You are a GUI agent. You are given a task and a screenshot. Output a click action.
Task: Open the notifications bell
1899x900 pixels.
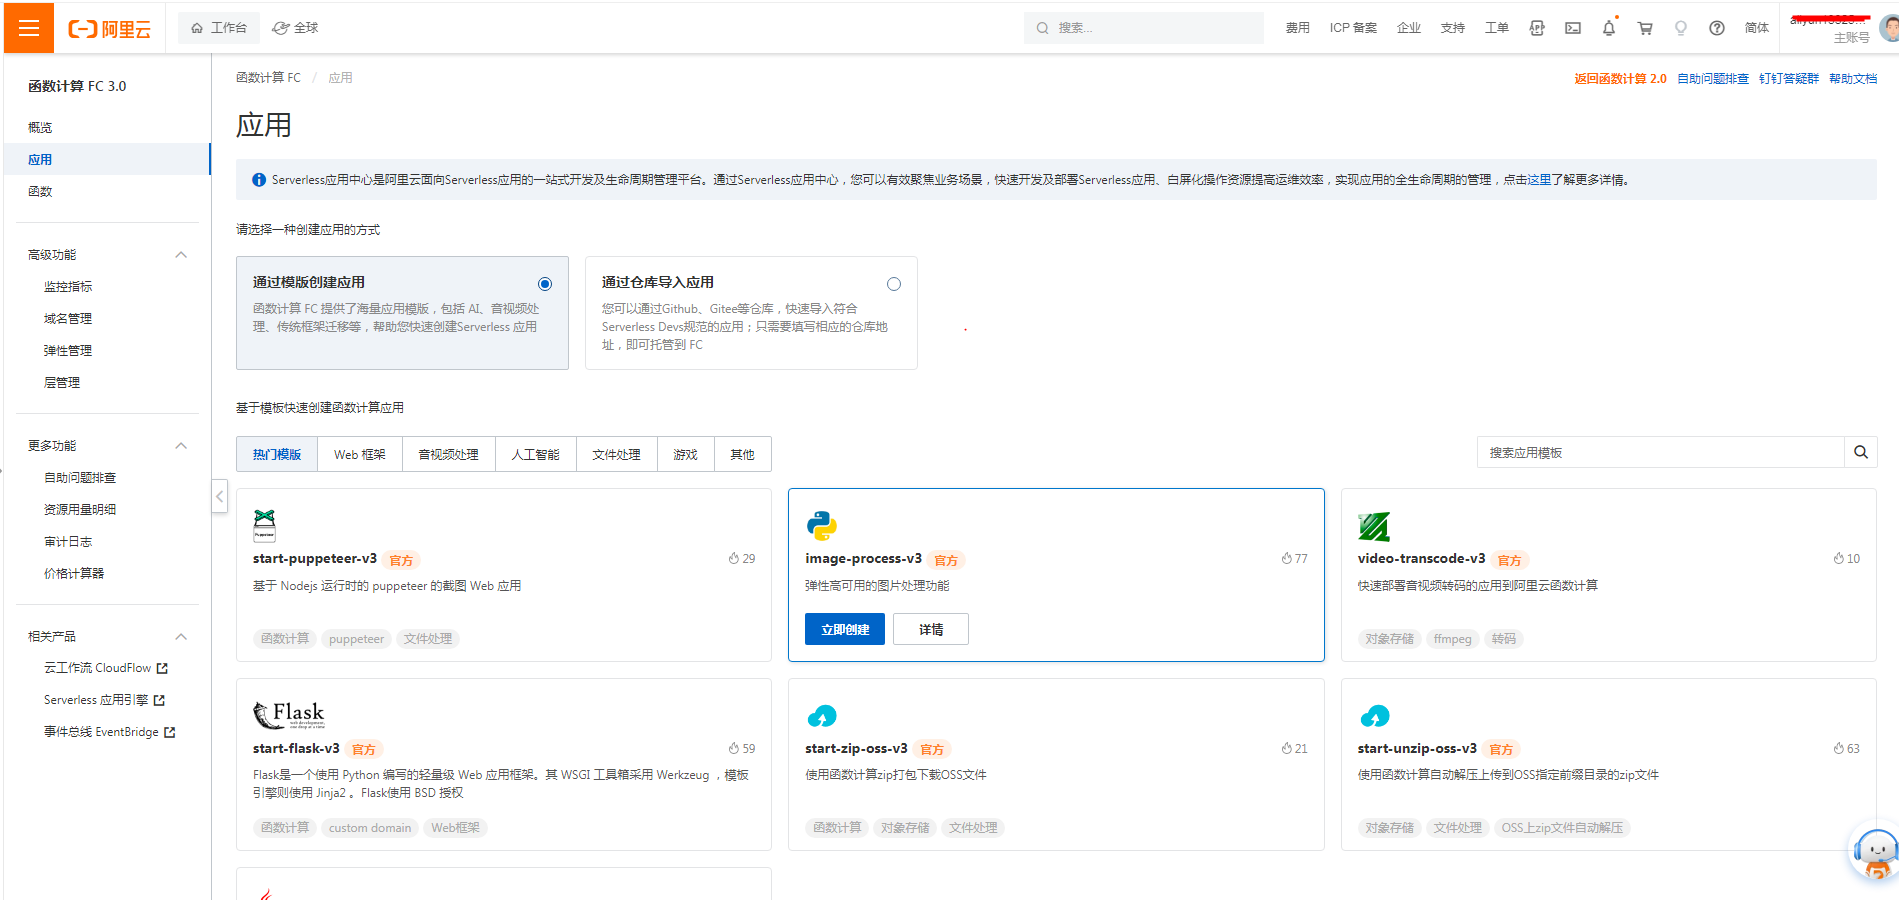click(x=1609, y=28)
